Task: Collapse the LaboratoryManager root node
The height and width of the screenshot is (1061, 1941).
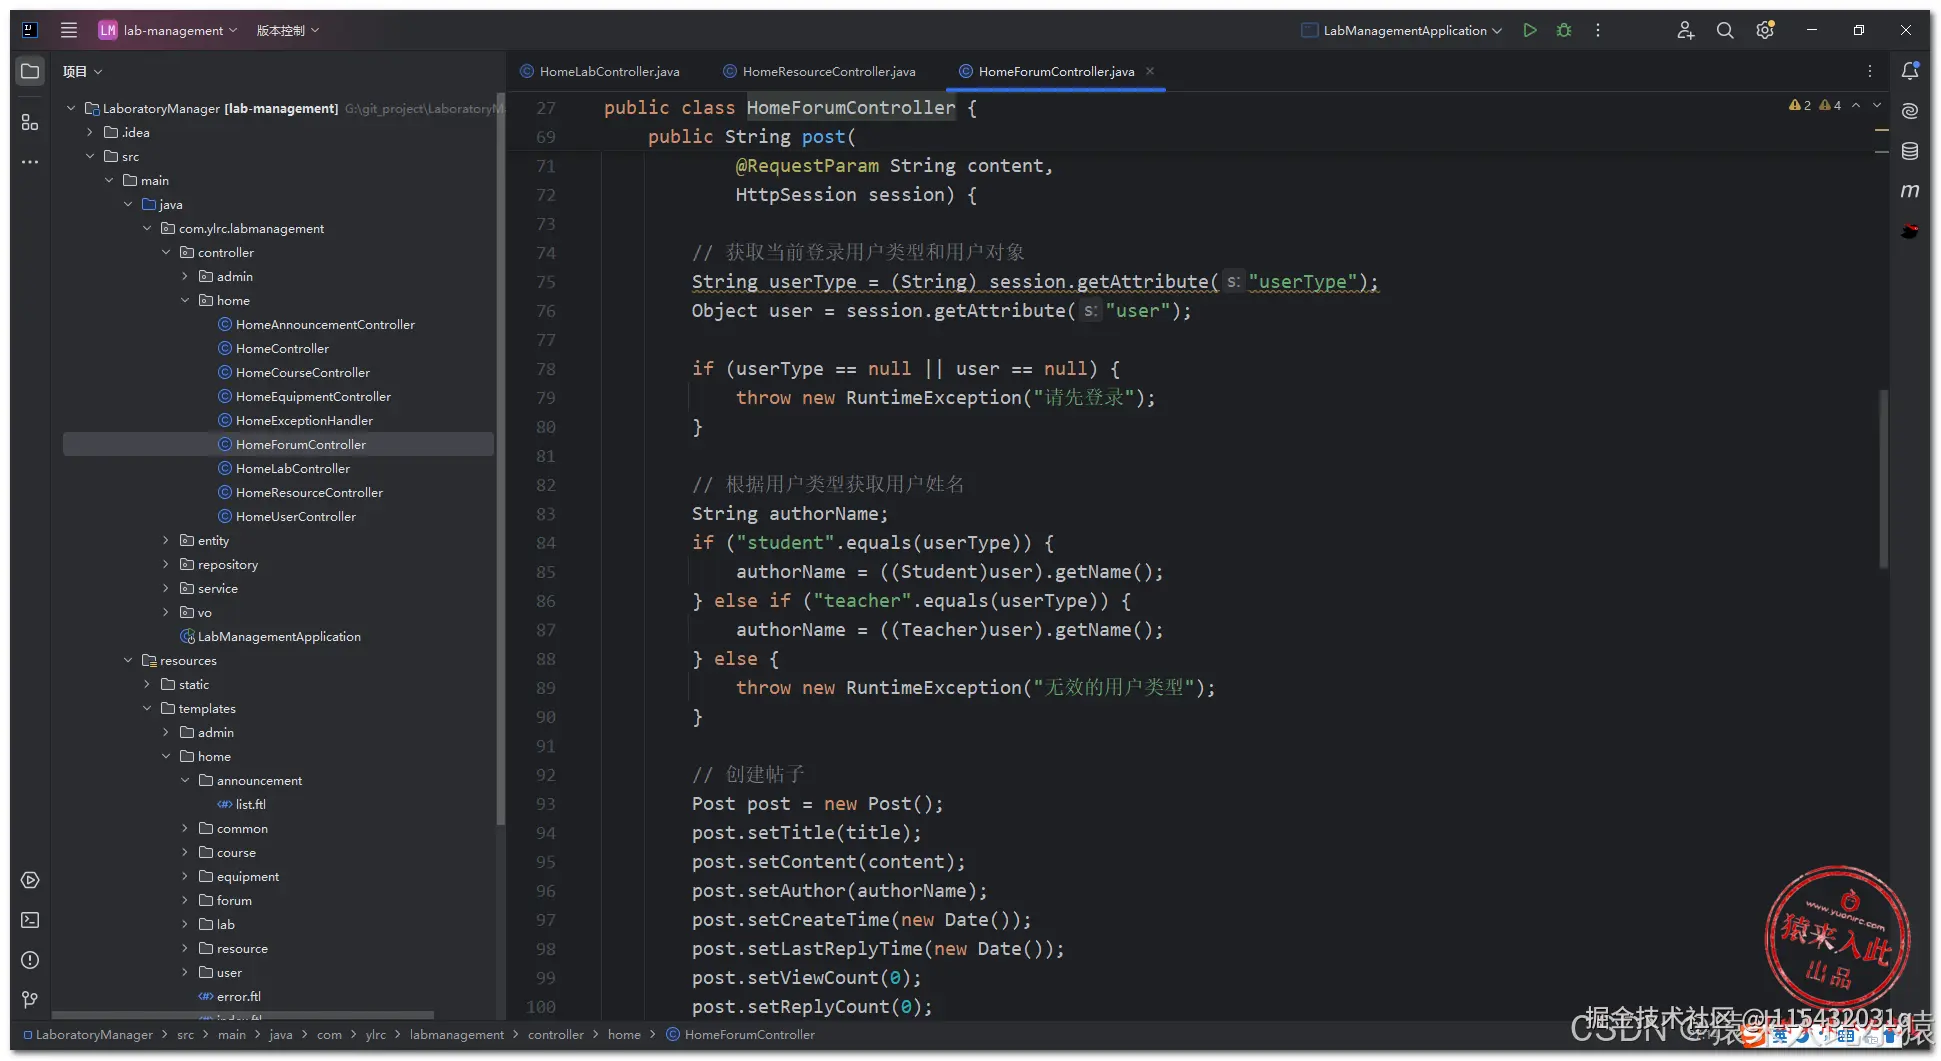Action: click(x=71, y=108)
